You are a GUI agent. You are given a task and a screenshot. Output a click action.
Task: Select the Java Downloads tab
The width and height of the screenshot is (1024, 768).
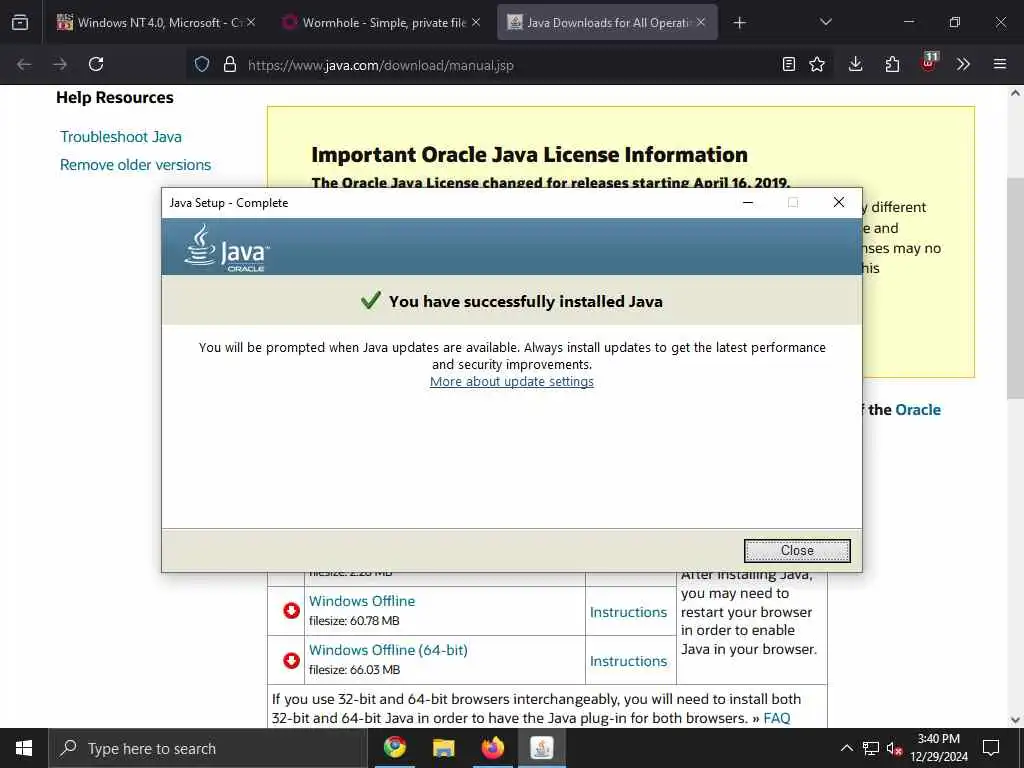[x=607, y=22]
